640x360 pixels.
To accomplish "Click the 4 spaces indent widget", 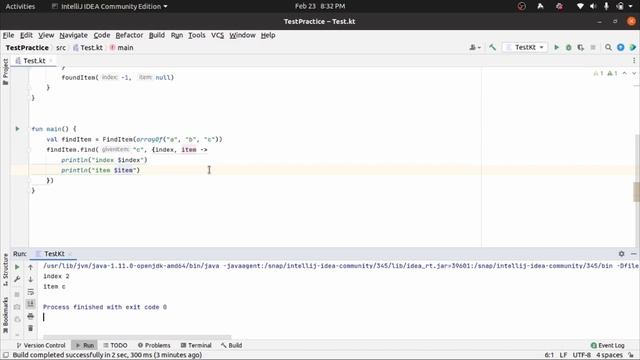I will (x=609, y=355).
